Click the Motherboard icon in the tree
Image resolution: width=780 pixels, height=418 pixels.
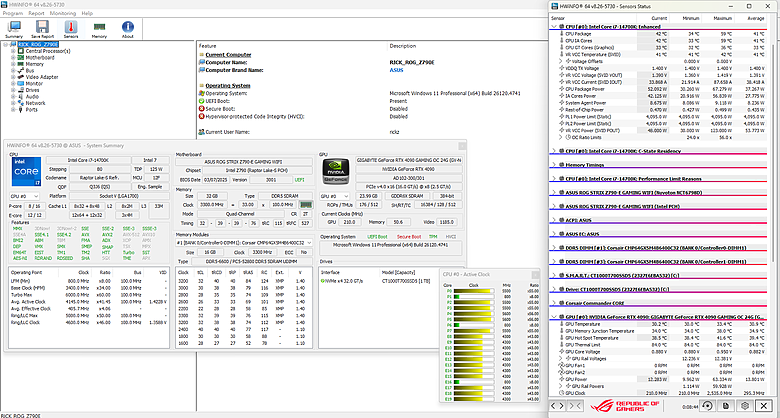[21, 57]
